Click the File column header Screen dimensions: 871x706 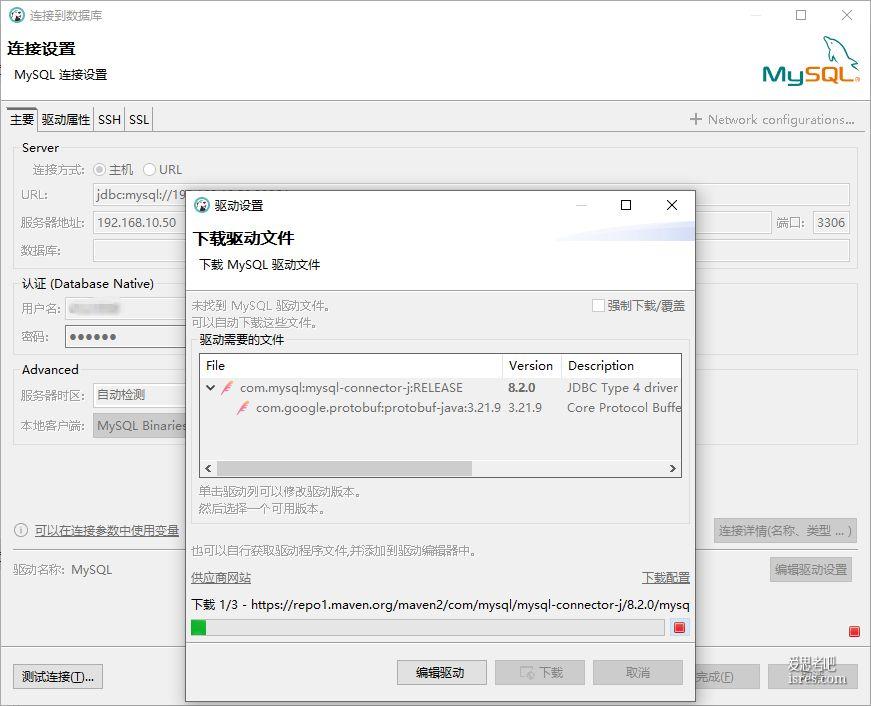tap(351, 365)
